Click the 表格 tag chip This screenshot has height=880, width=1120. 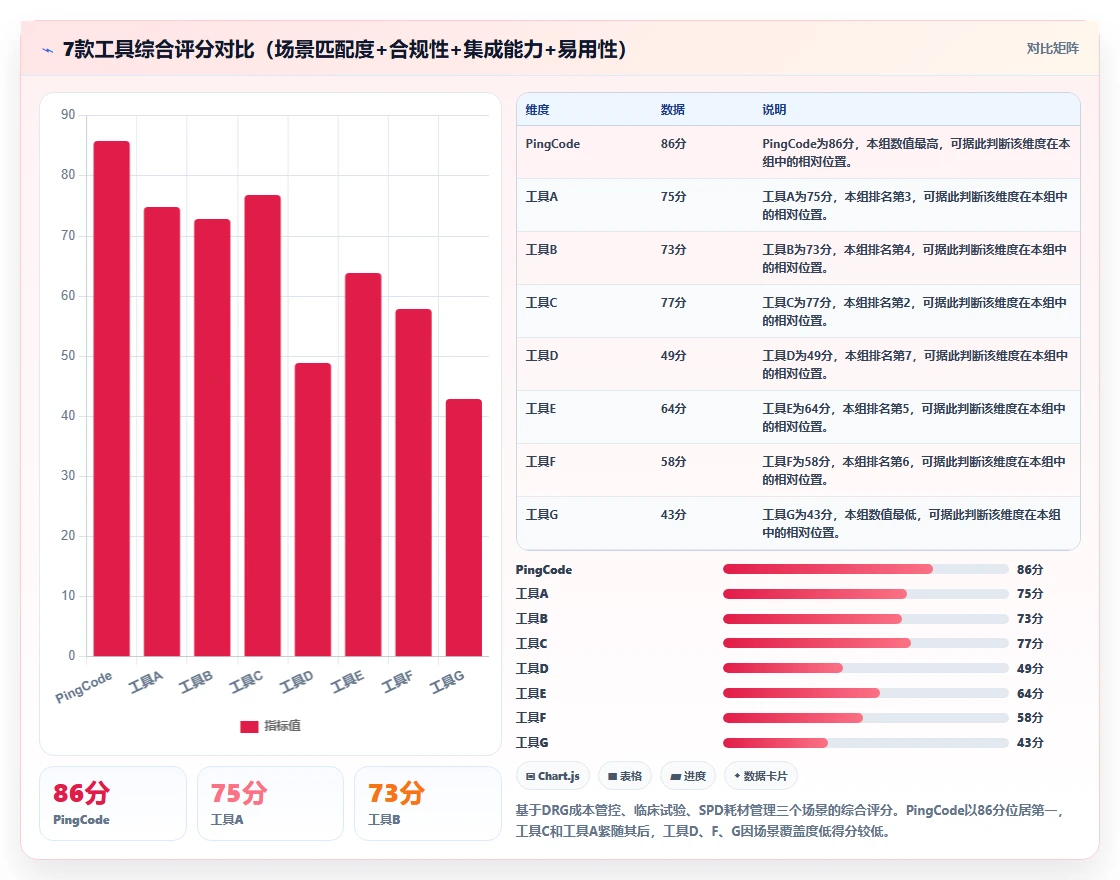point(625,776)
